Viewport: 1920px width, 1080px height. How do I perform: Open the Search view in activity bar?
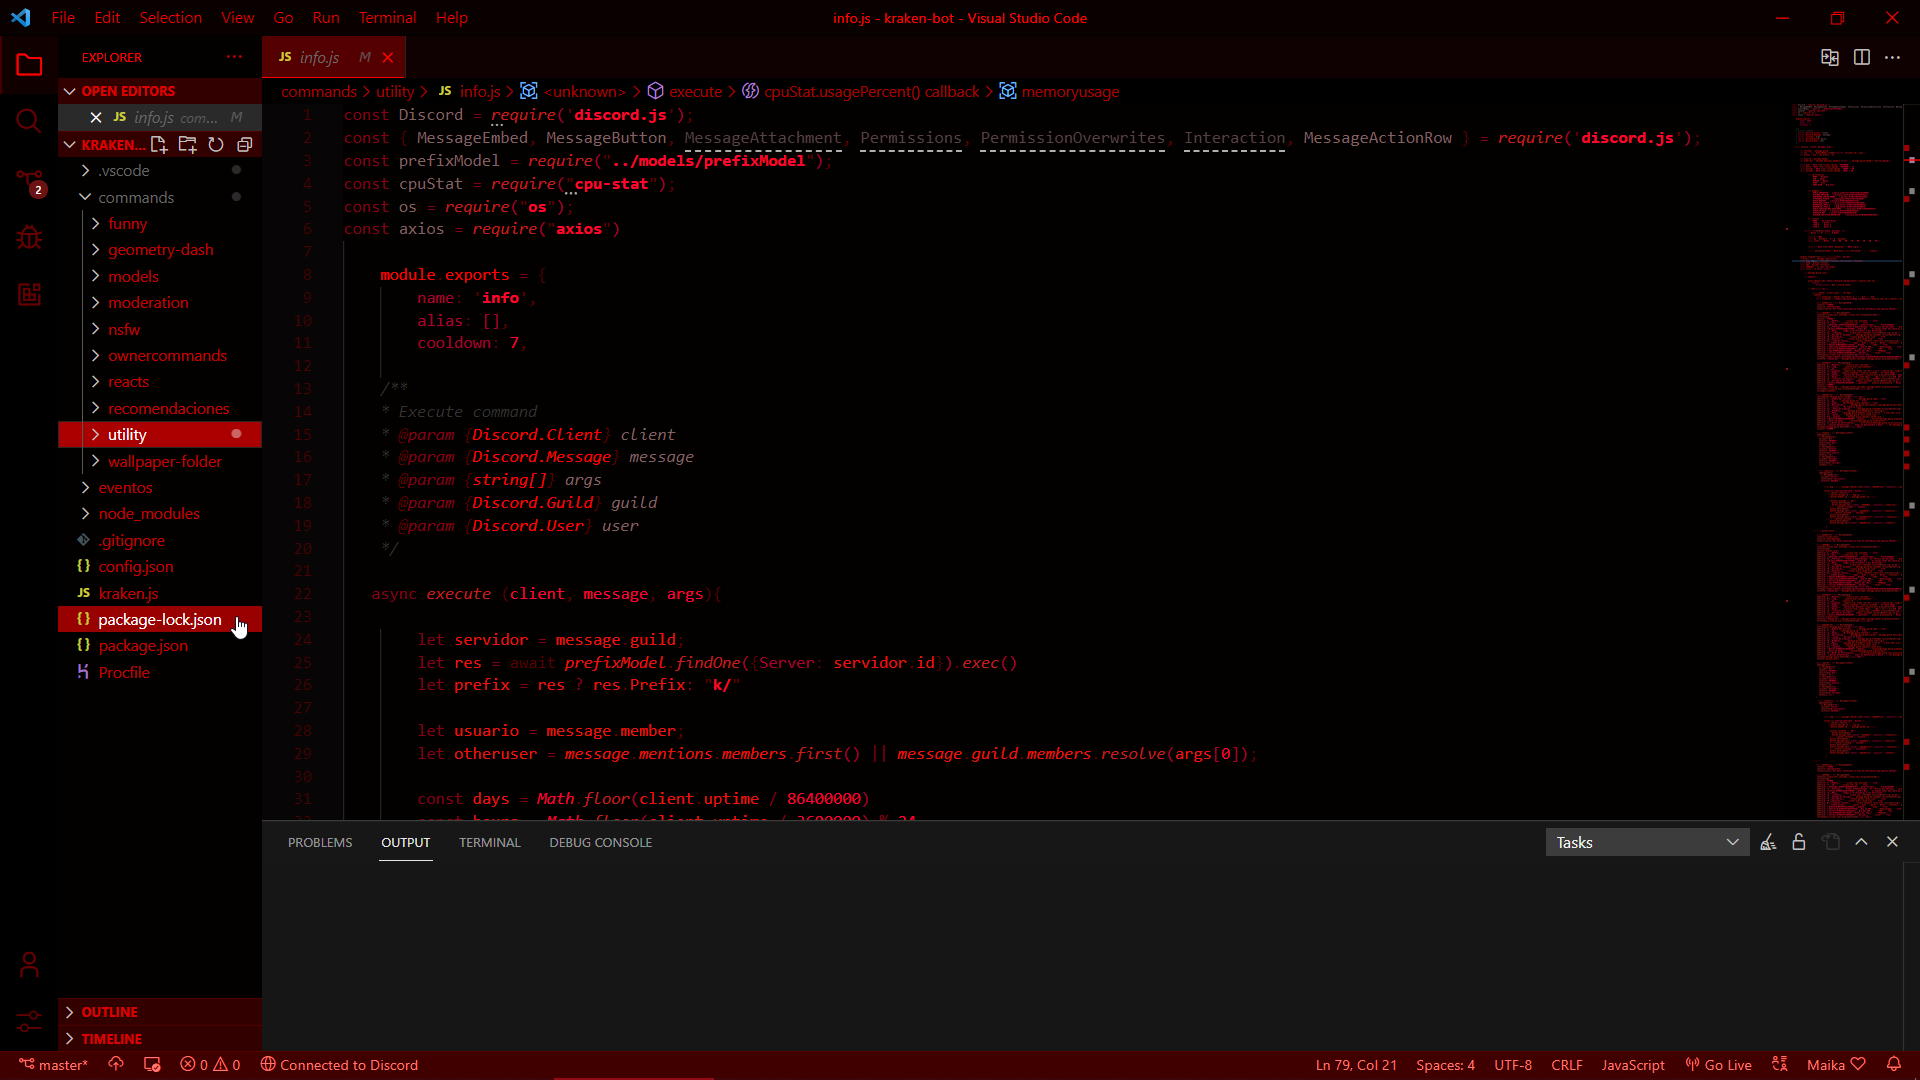(x=29, y=122)
